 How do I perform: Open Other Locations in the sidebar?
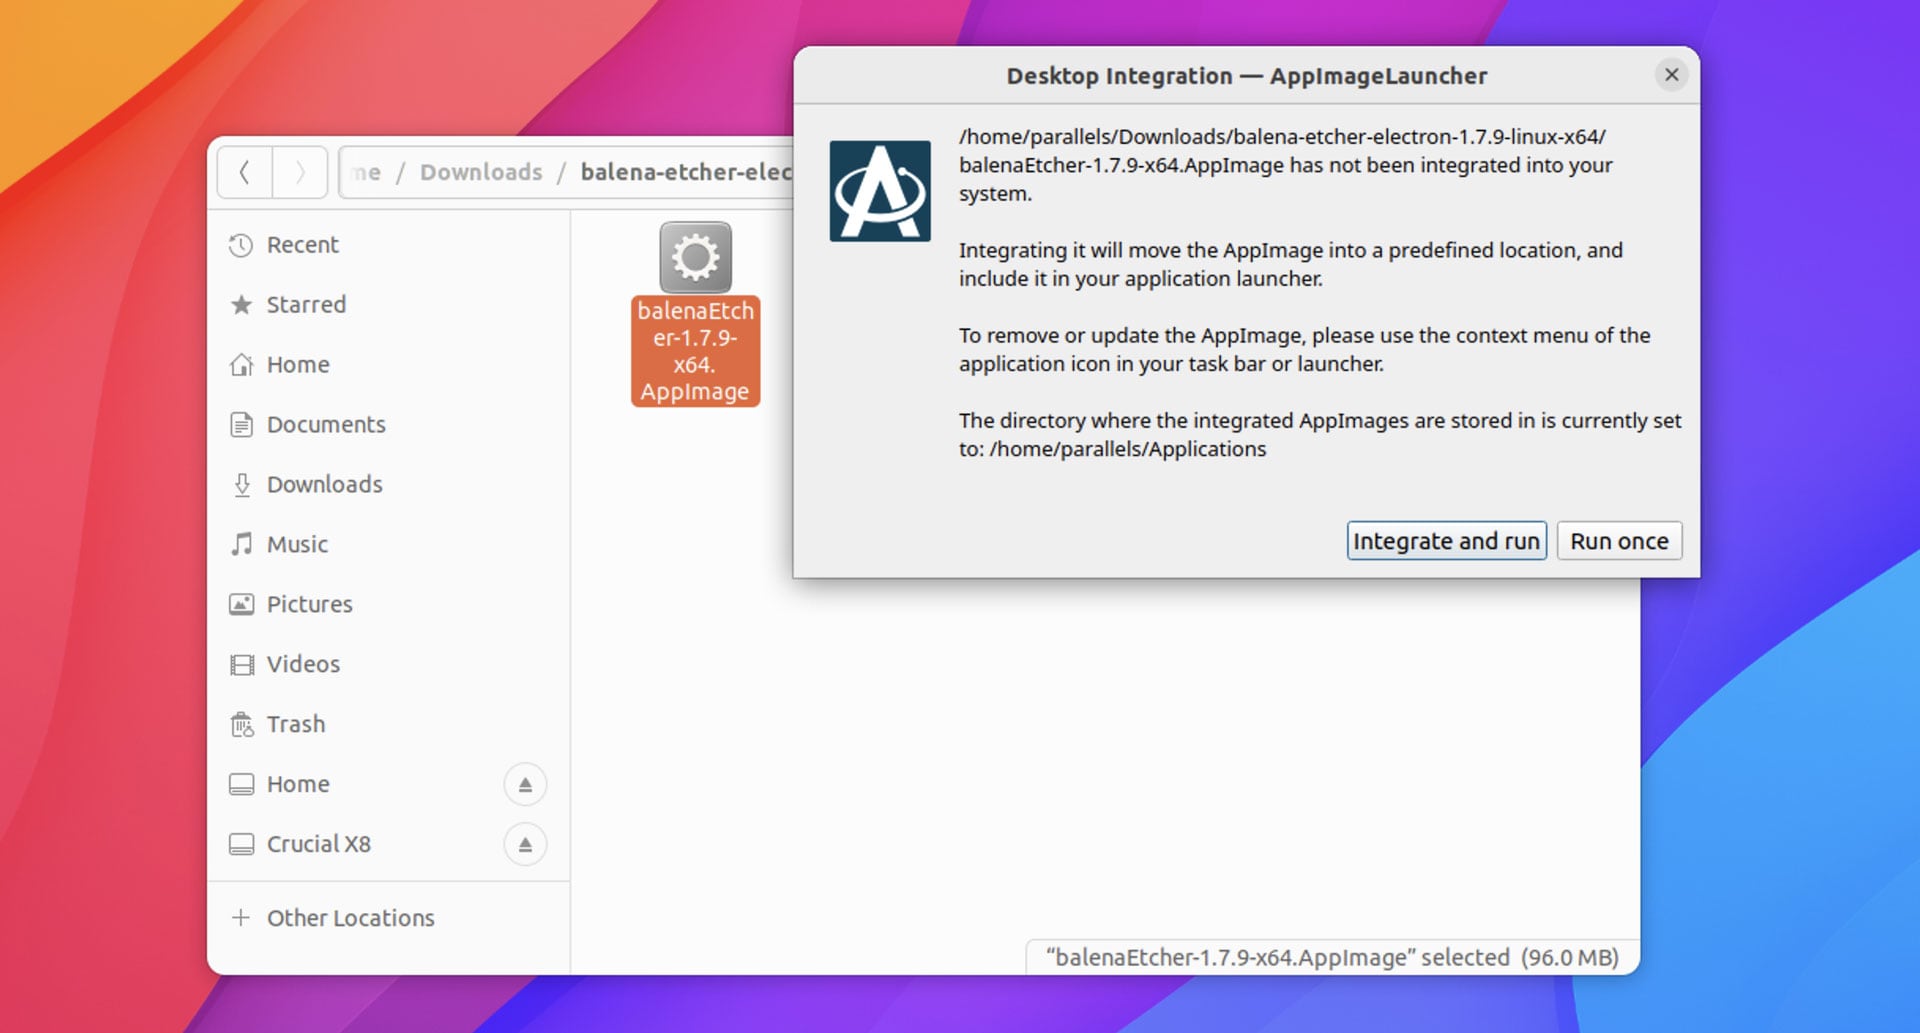pyautogui.click(x=388, y=918)
